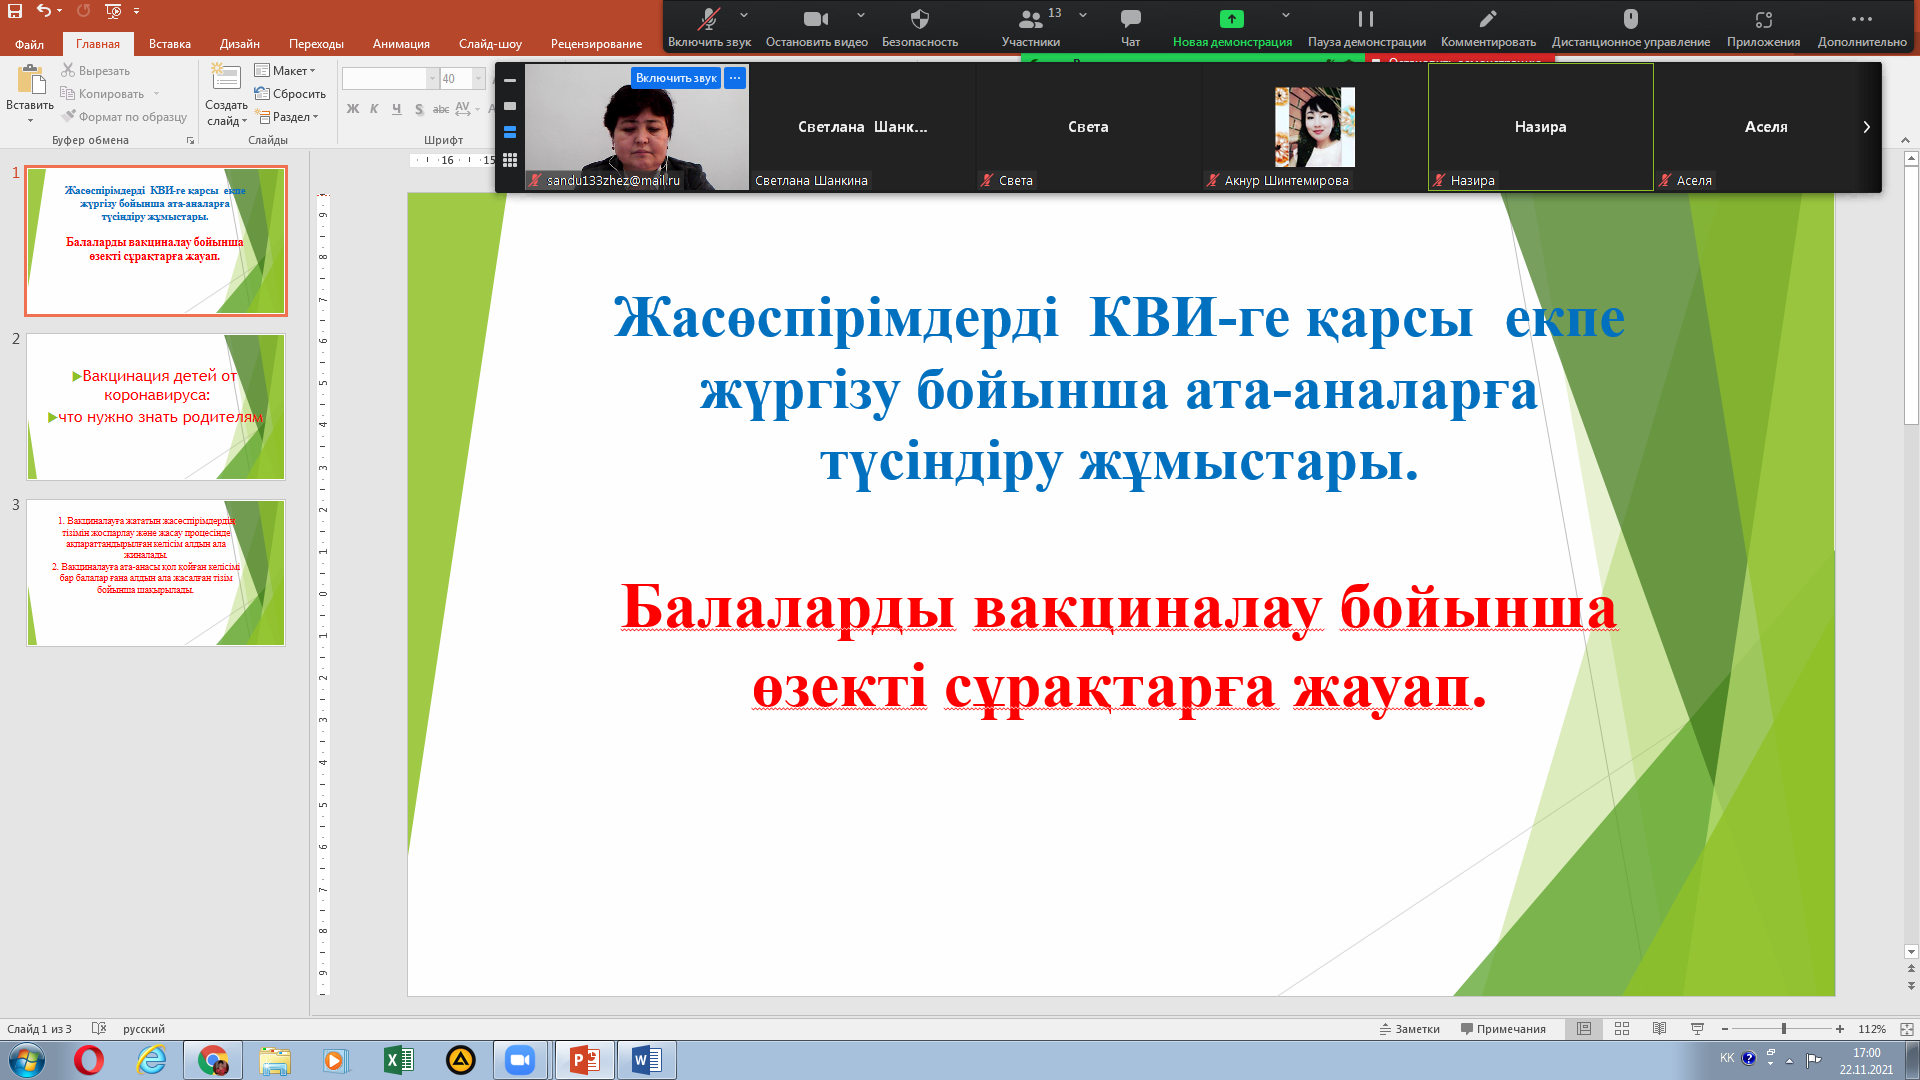The image size is (1920, 1080).
Task: Unmute microphone in Zoom toolbar
Action: coord(708,19)
